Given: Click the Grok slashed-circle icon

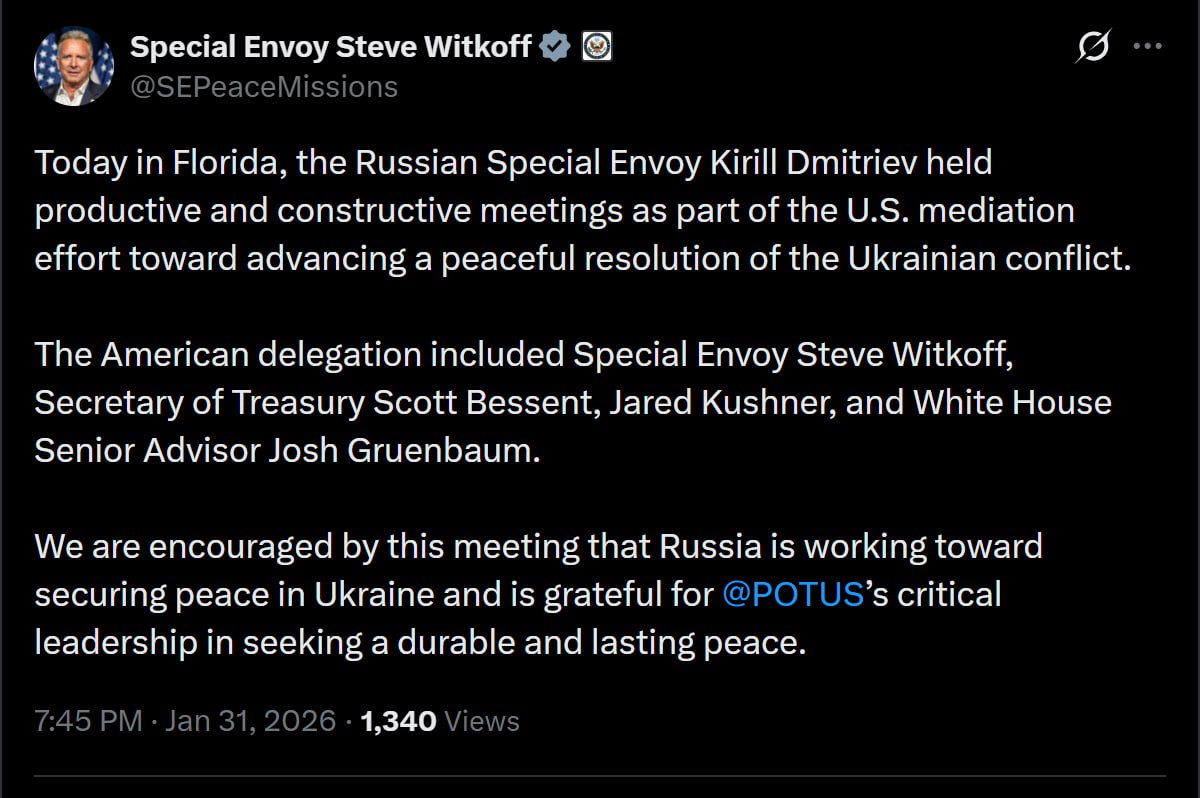Looking at the screenshot, I should point(1093,46).
